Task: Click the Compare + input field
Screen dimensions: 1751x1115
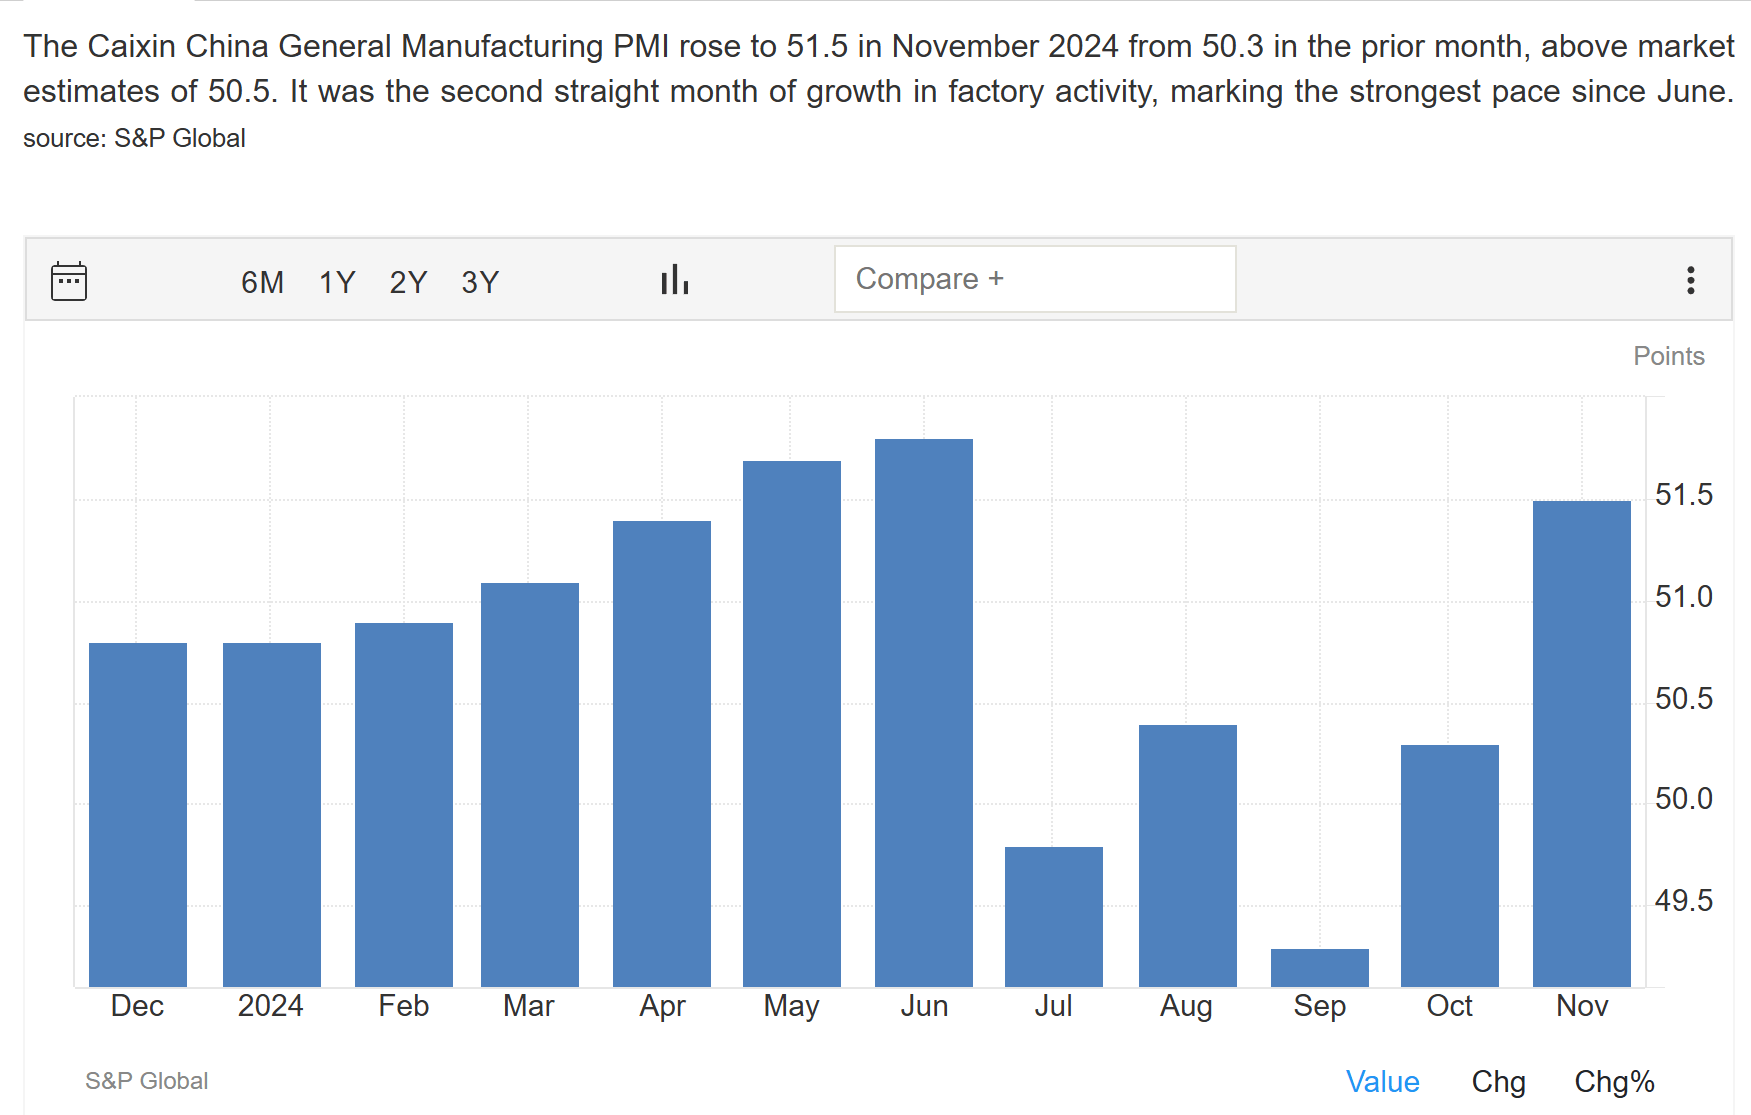Action: coord(1035,279)
